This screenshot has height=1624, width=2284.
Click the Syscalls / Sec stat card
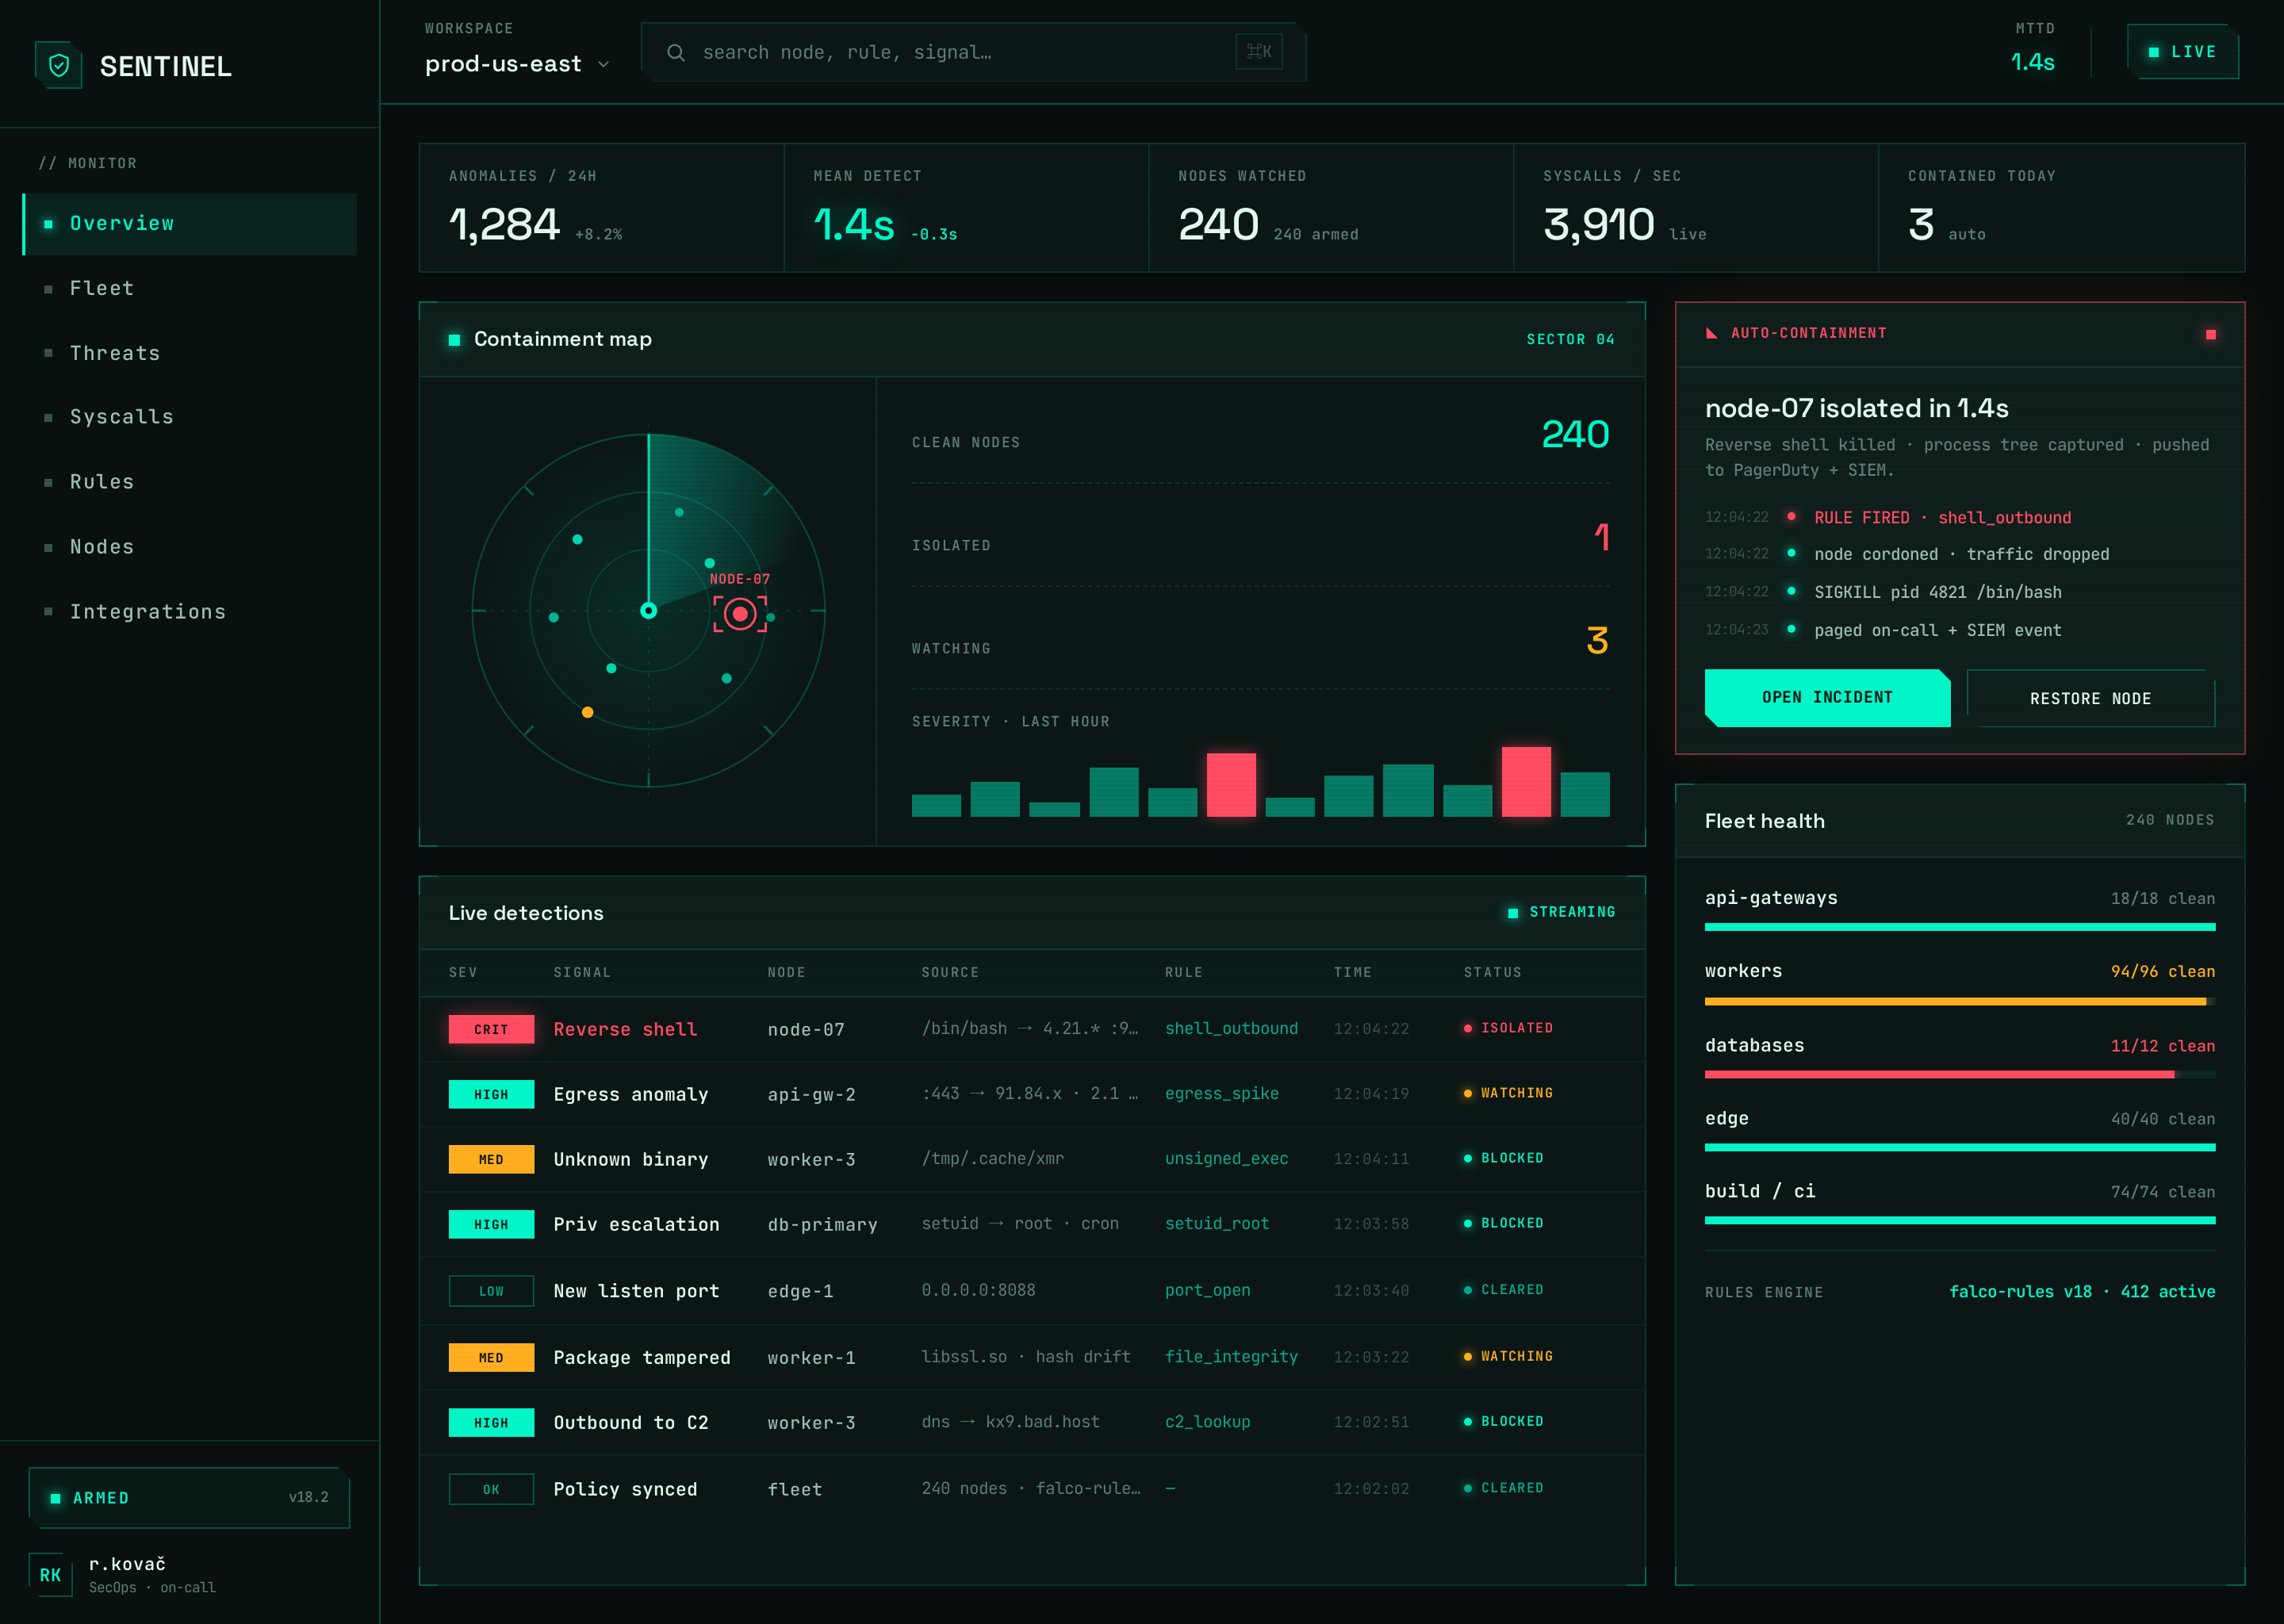pos(1696,208)
